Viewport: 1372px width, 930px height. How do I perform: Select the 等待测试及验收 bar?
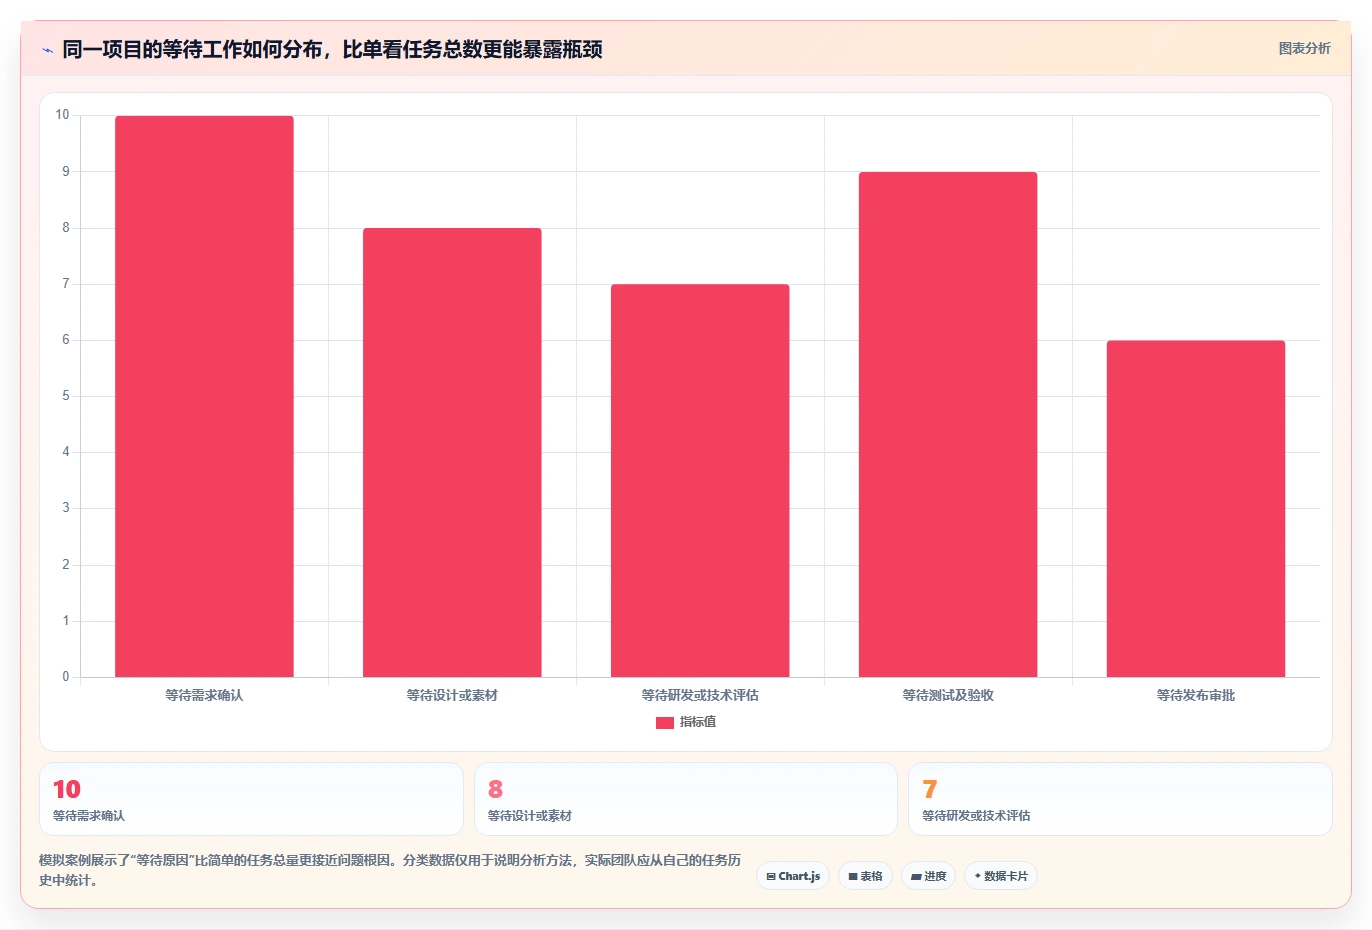tap(948, 424)
